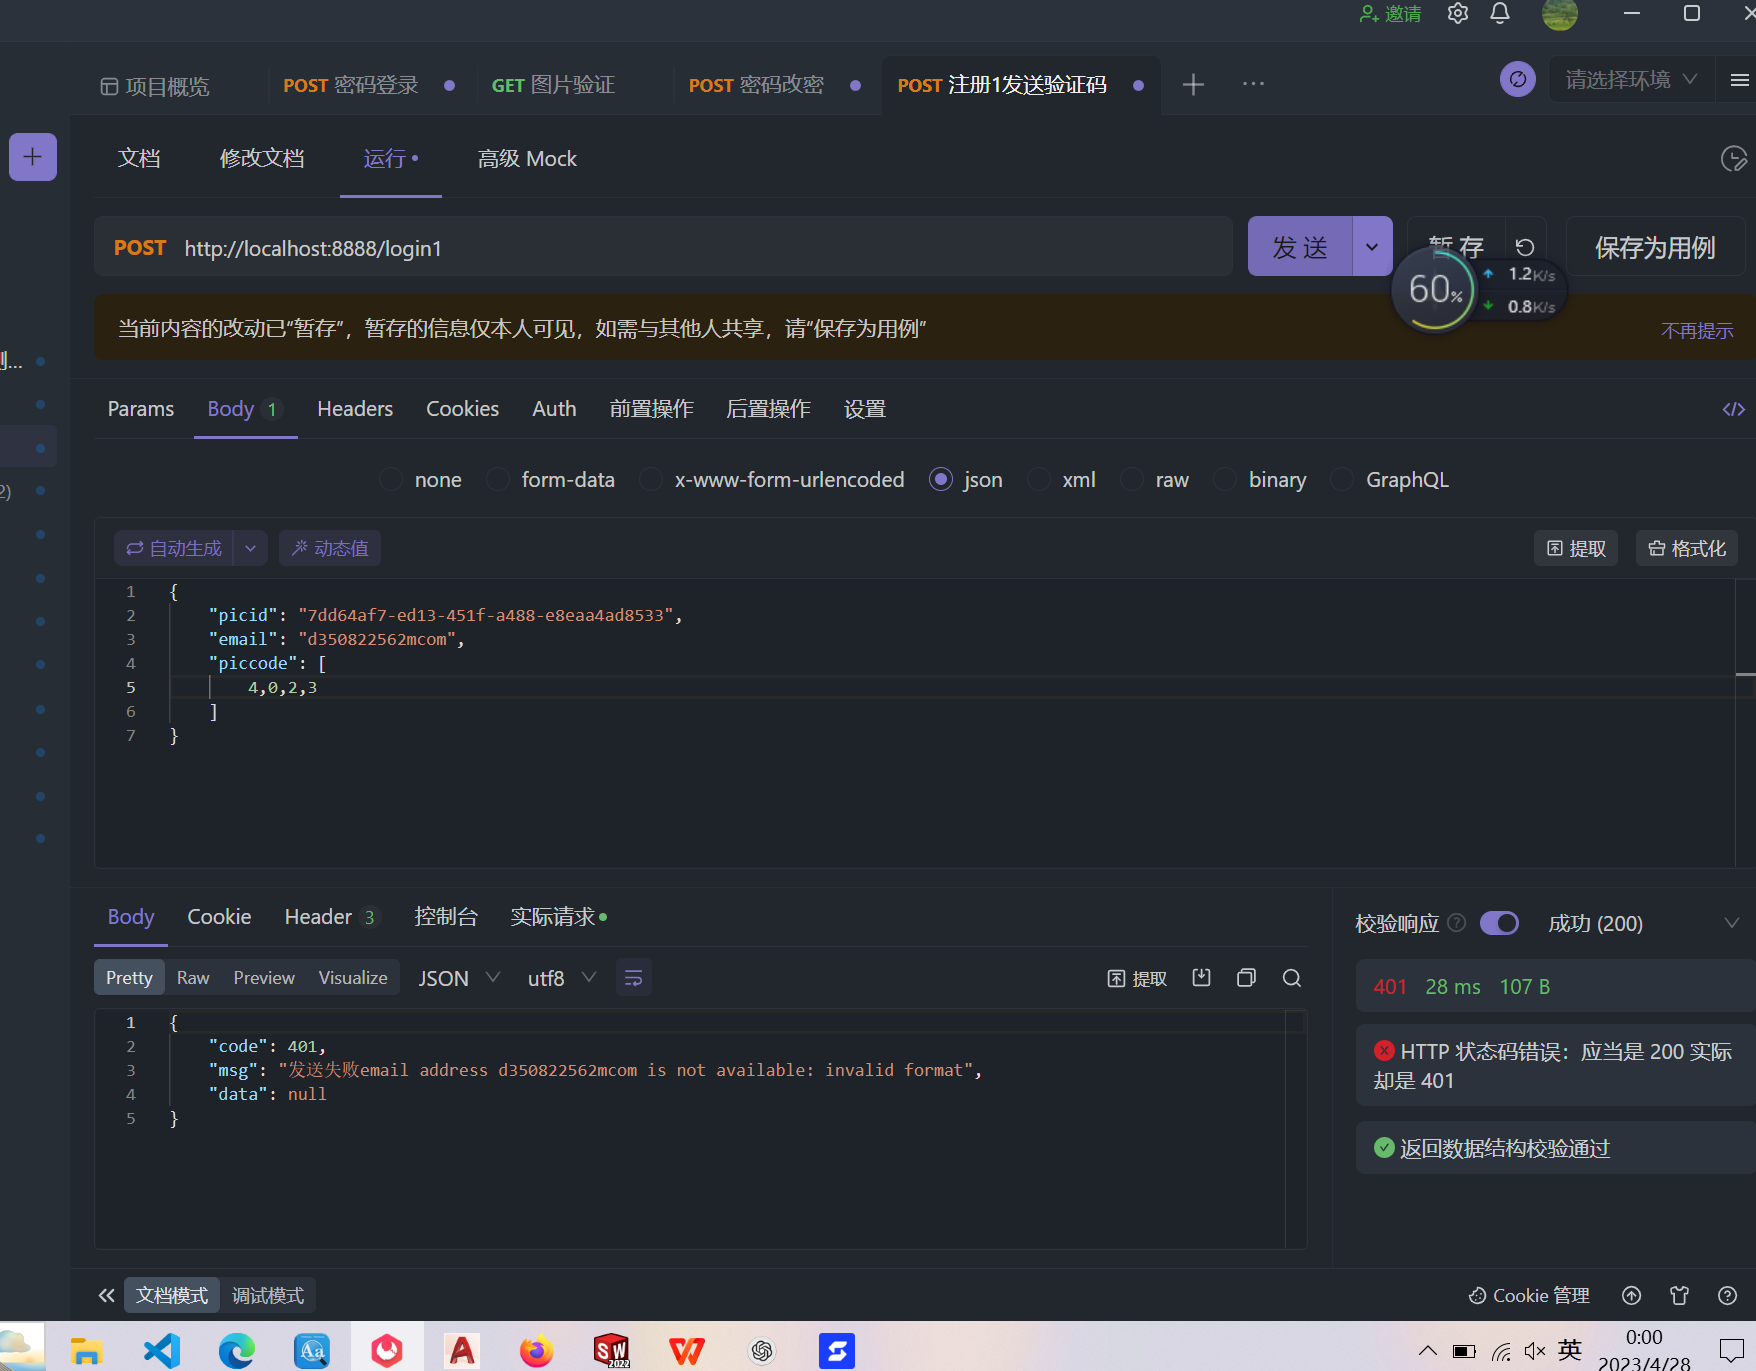Click the invite (邀请) button

click(1391, 14)
